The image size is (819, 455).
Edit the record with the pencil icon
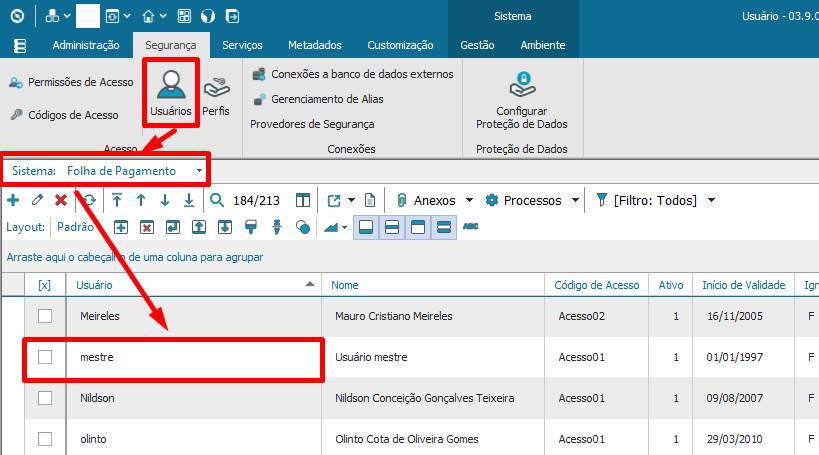coord(37,200)
